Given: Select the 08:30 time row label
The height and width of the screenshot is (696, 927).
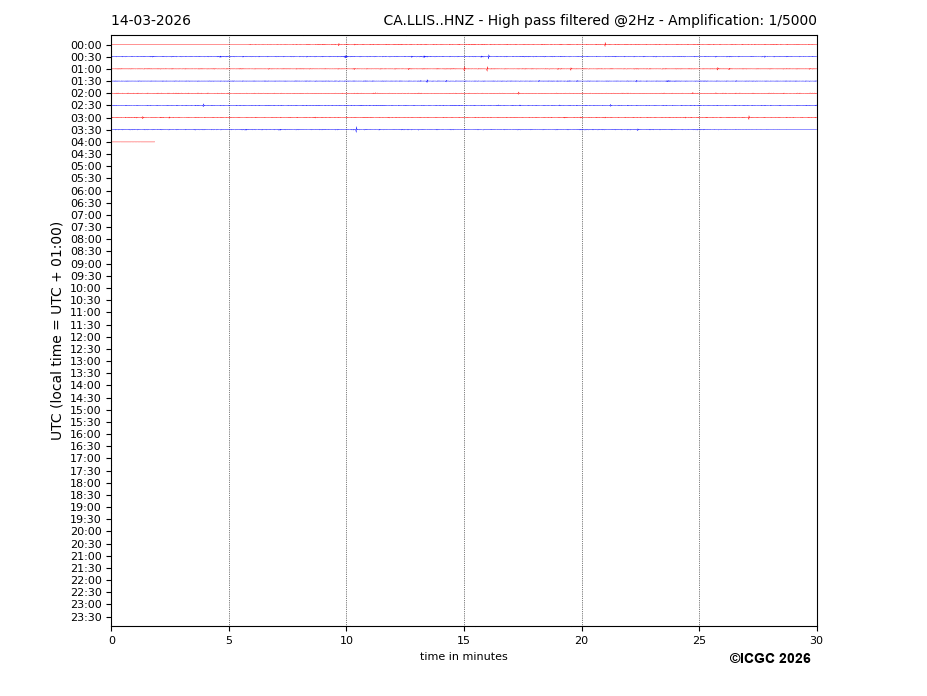Looking at the screenshot, I should [x=86, y=252].
